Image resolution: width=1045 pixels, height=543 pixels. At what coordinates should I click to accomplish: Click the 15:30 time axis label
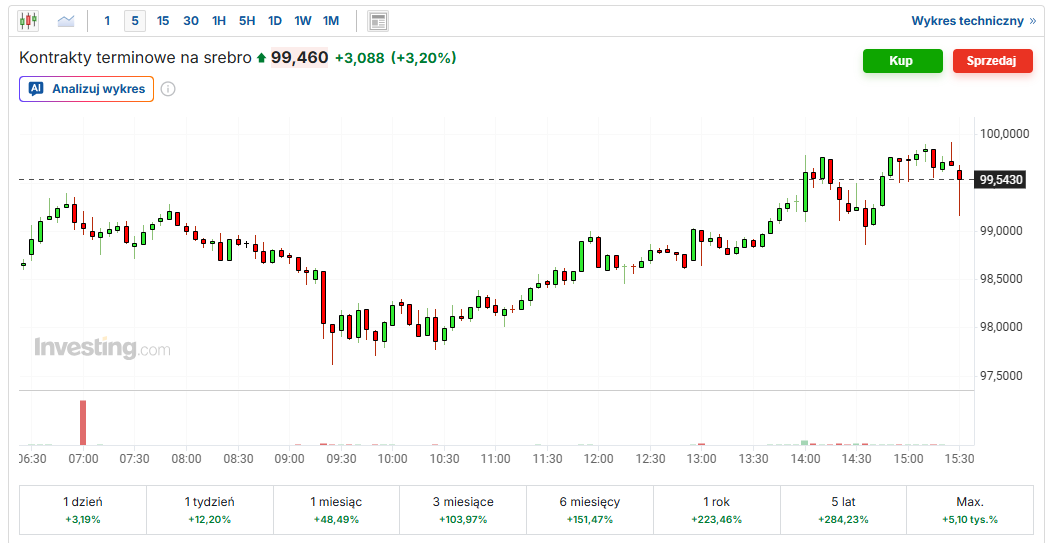[960, 458]
